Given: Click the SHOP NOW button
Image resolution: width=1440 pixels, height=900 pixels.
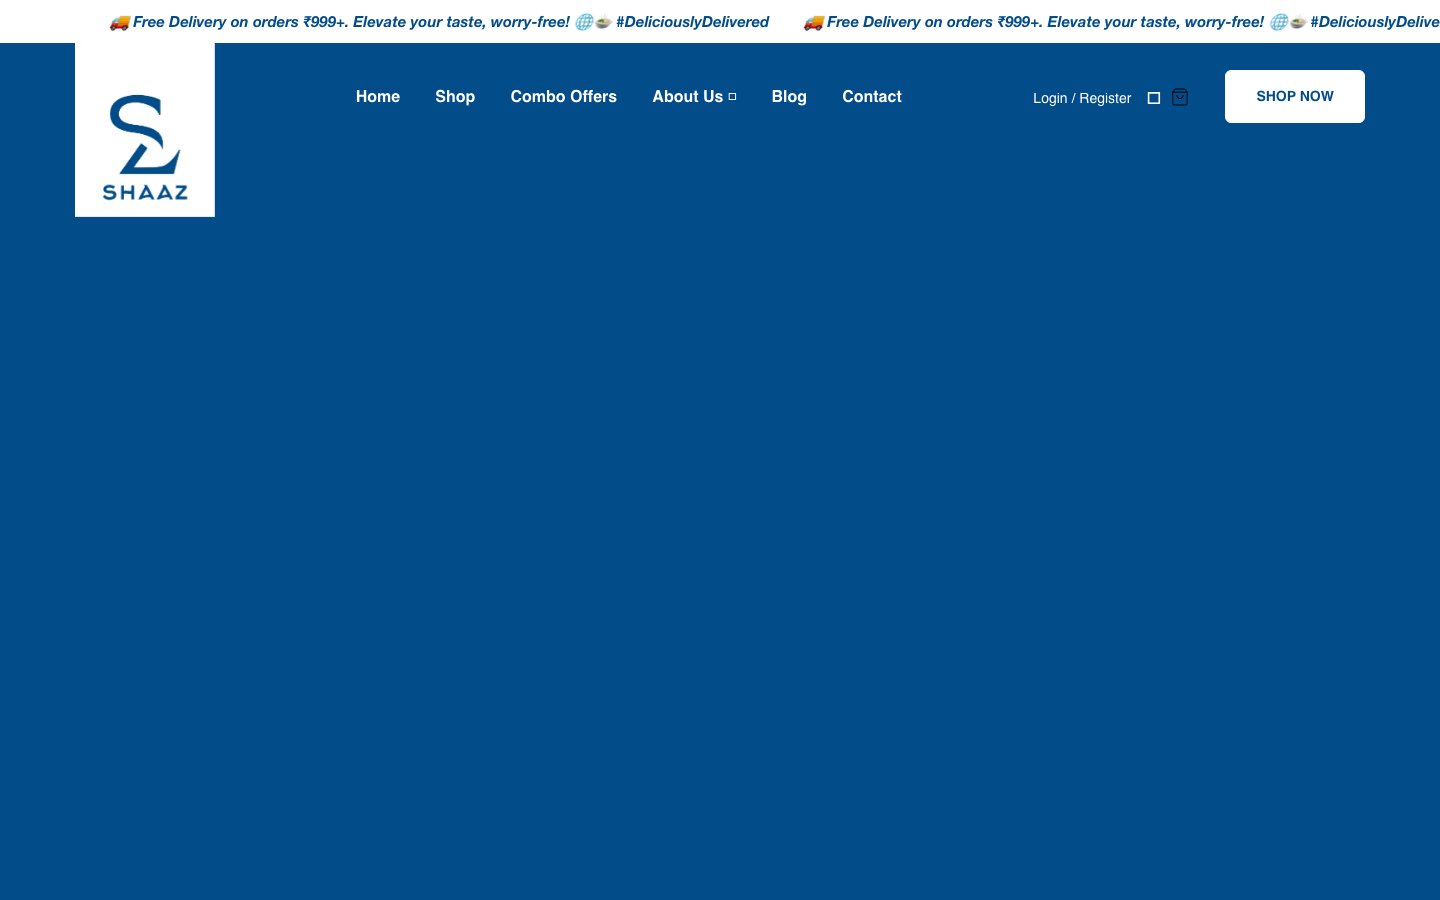Looking at the screenshot, I should [x=1295, y=96].
